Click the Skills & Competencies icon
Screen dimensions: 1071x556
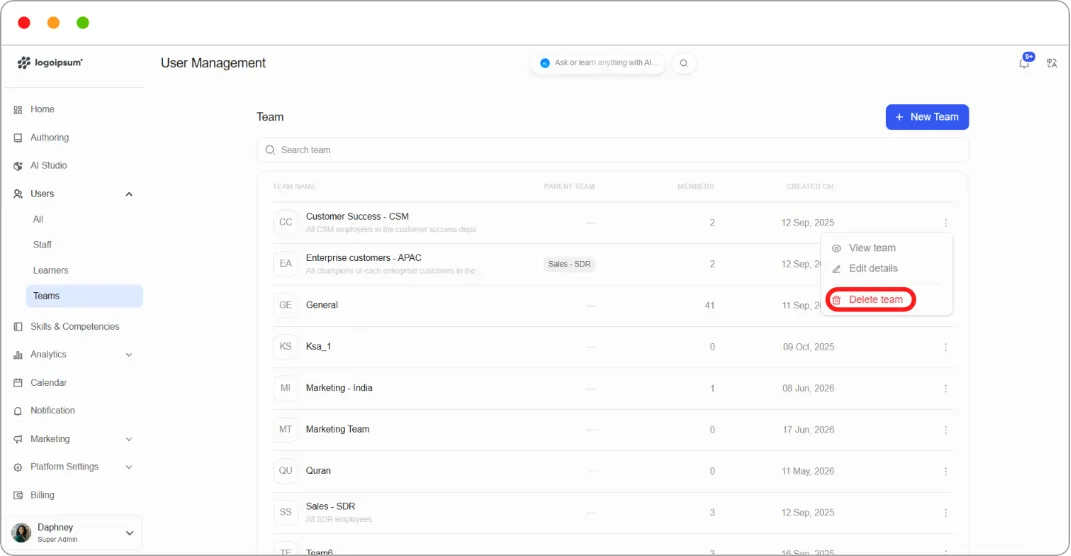[18, 326]
